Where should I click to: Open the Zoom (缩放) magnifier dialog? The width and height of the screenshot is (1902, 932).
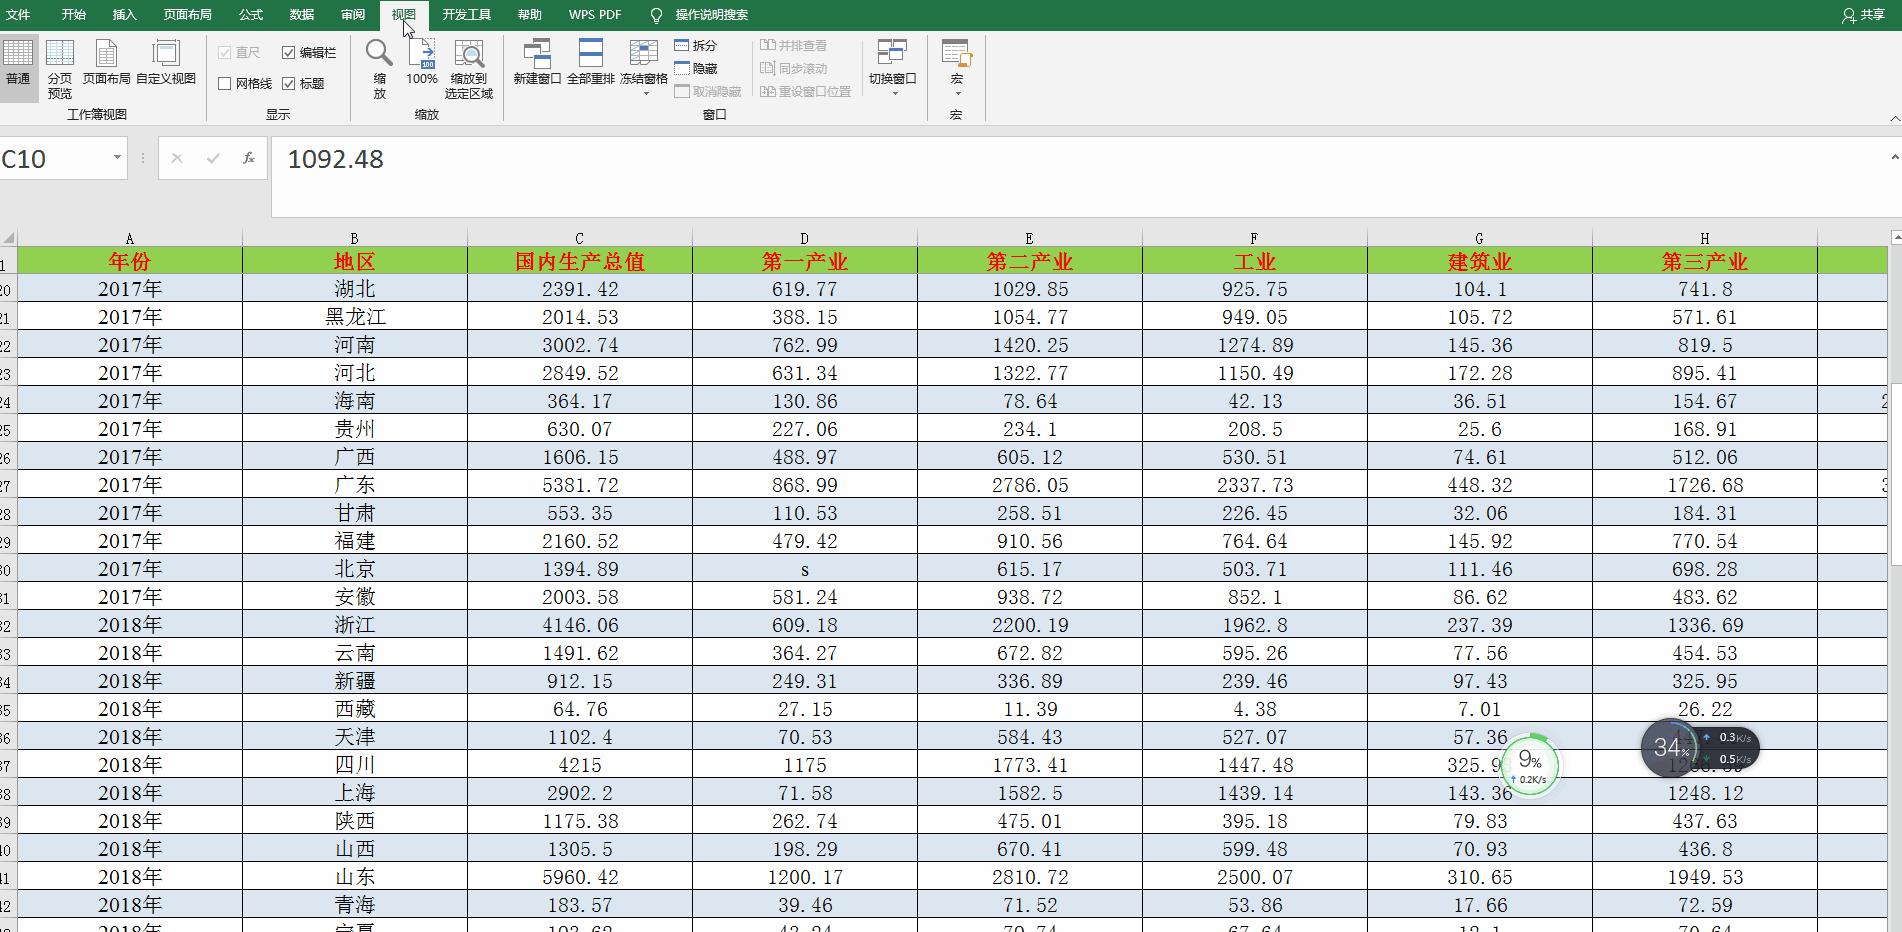(379, 66)
